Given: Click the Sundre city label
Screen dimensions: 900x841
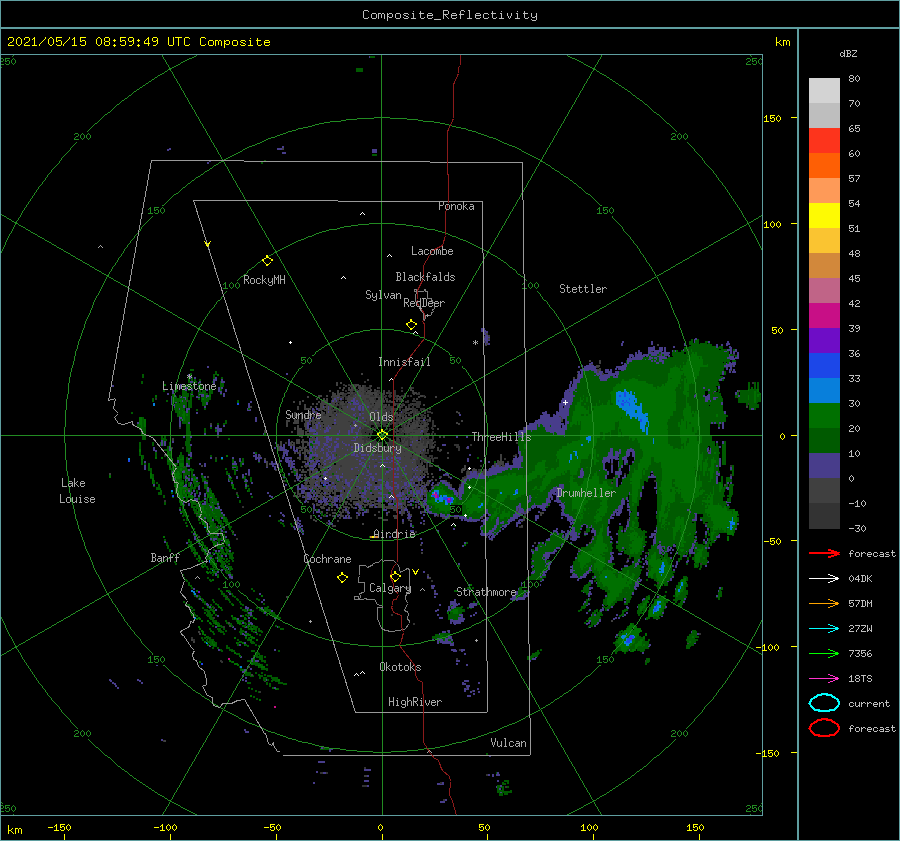Looking at the screenshot, I should tap(303, 414).
